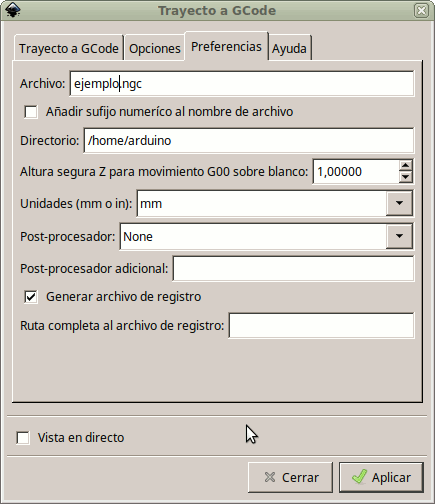Image resolution: width=435 pixels, height=504 pixels.
Task: Close the Trayecto a GCode dialog window
Action: [421, 11]
